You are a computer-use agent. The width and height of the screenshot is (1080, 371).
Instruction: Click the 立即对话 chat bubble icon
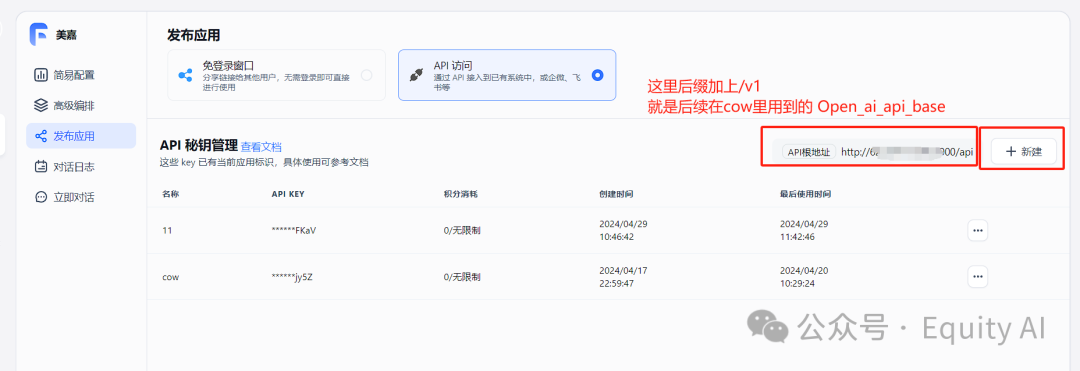click(x=41, y=197)
